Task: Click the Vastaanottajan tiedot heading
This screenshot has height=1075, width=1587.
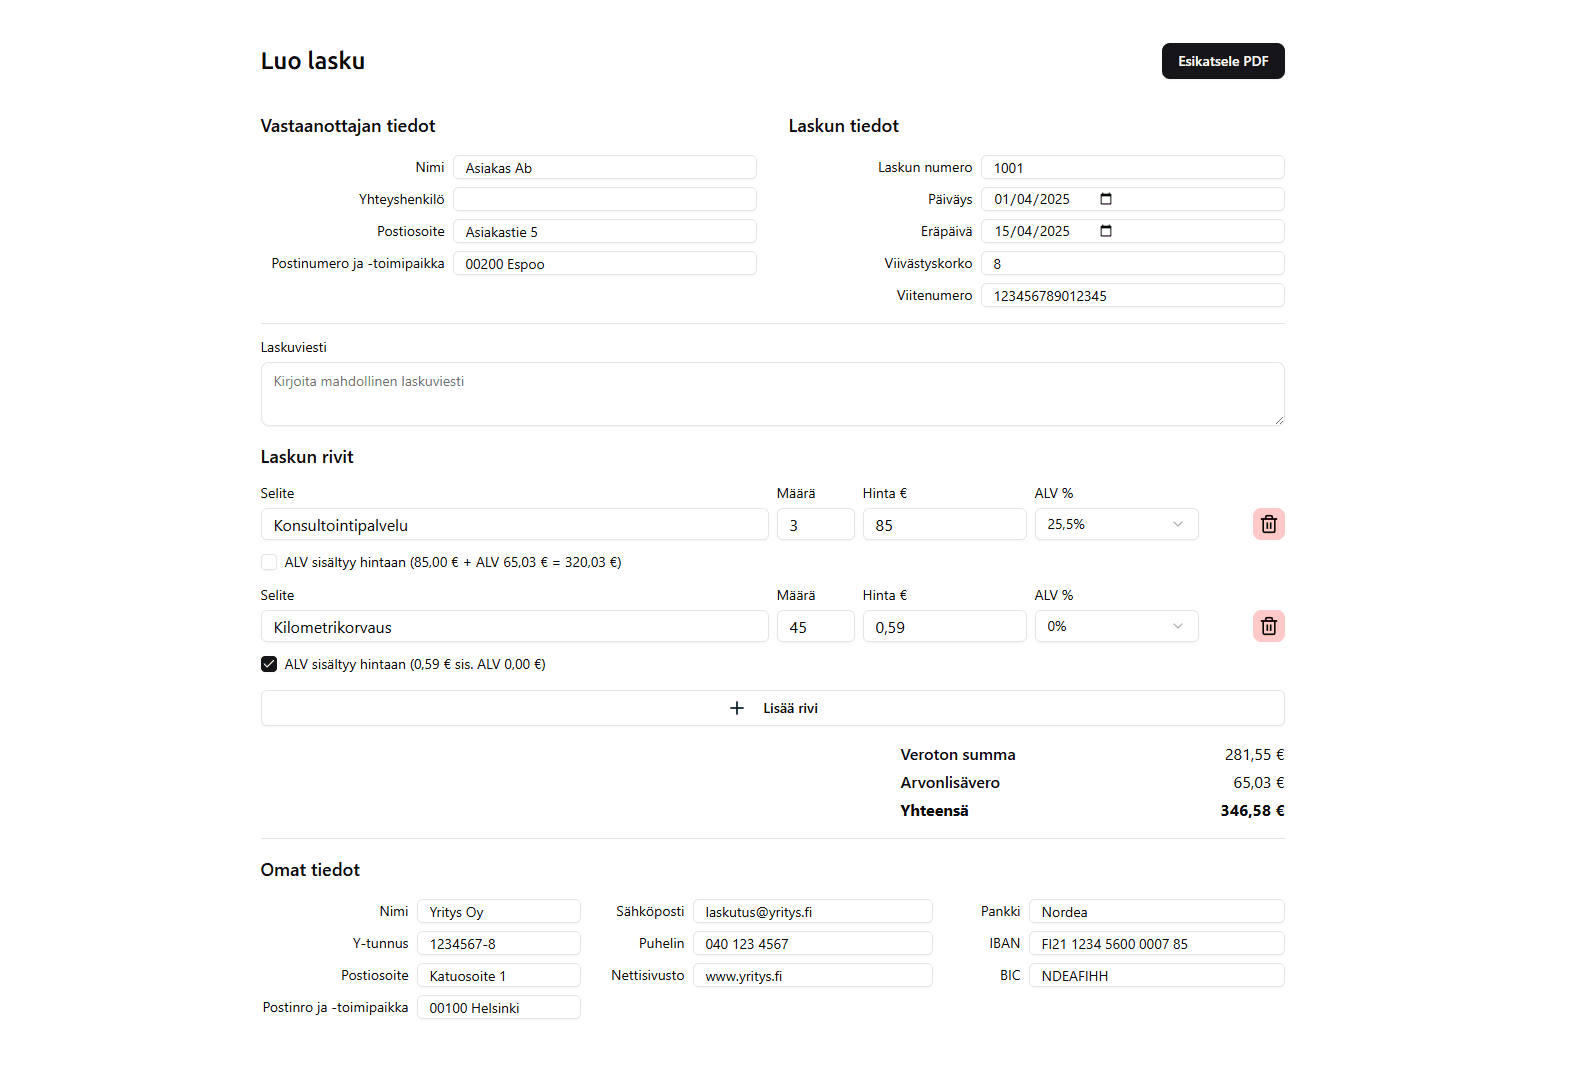Action: pos(348,126)
